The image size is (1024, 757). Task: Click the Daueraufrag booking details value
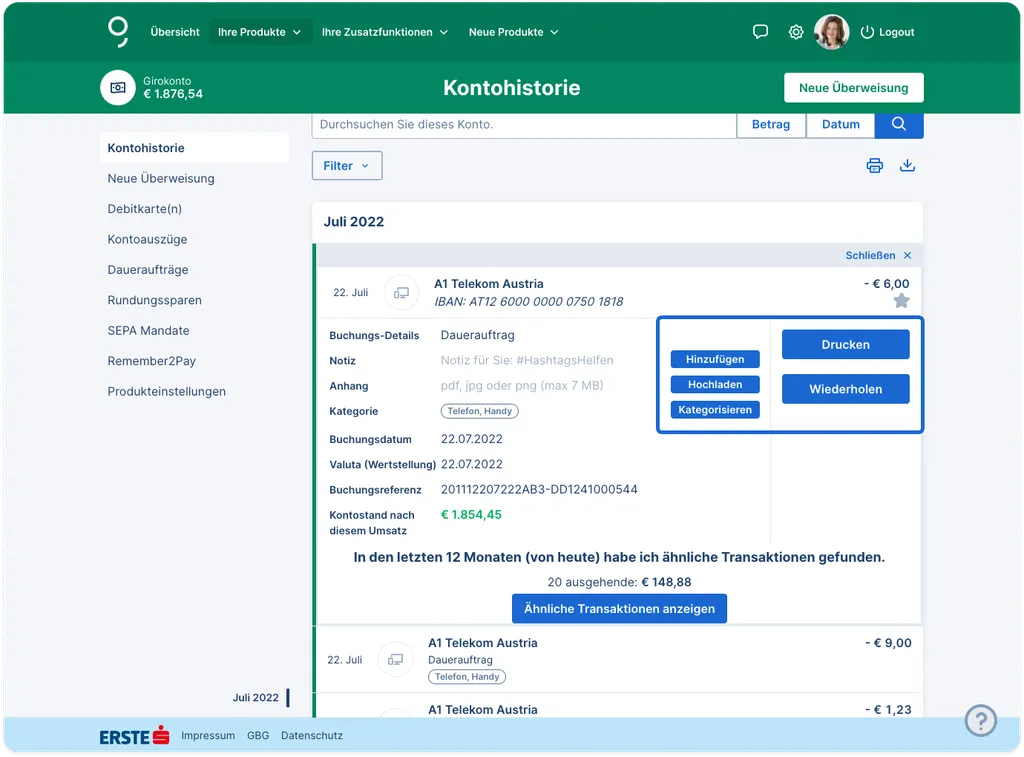tap(477, 335)
